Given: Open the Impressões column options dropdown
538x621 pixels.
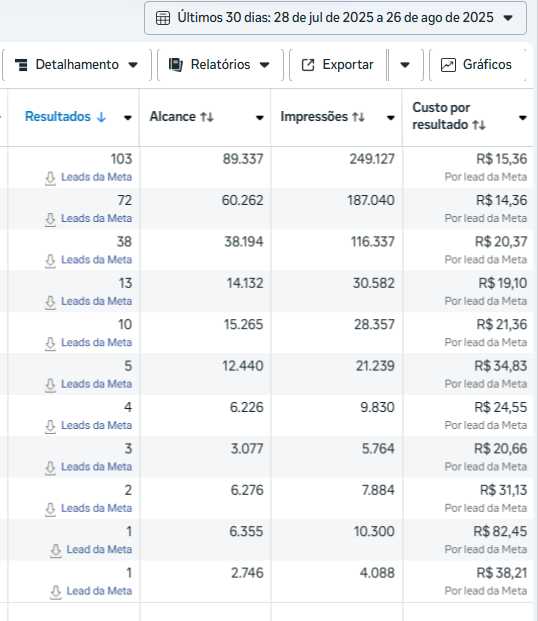Looking at the screenshot, I should pos(391,118).
